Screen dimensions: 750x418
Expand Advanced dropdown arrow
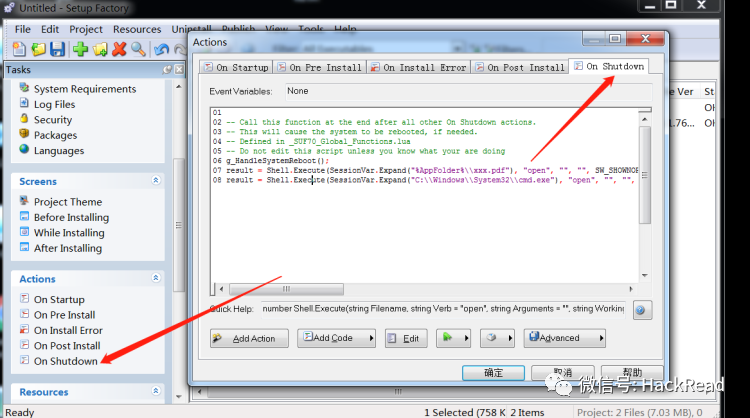(x=601, y=338)
